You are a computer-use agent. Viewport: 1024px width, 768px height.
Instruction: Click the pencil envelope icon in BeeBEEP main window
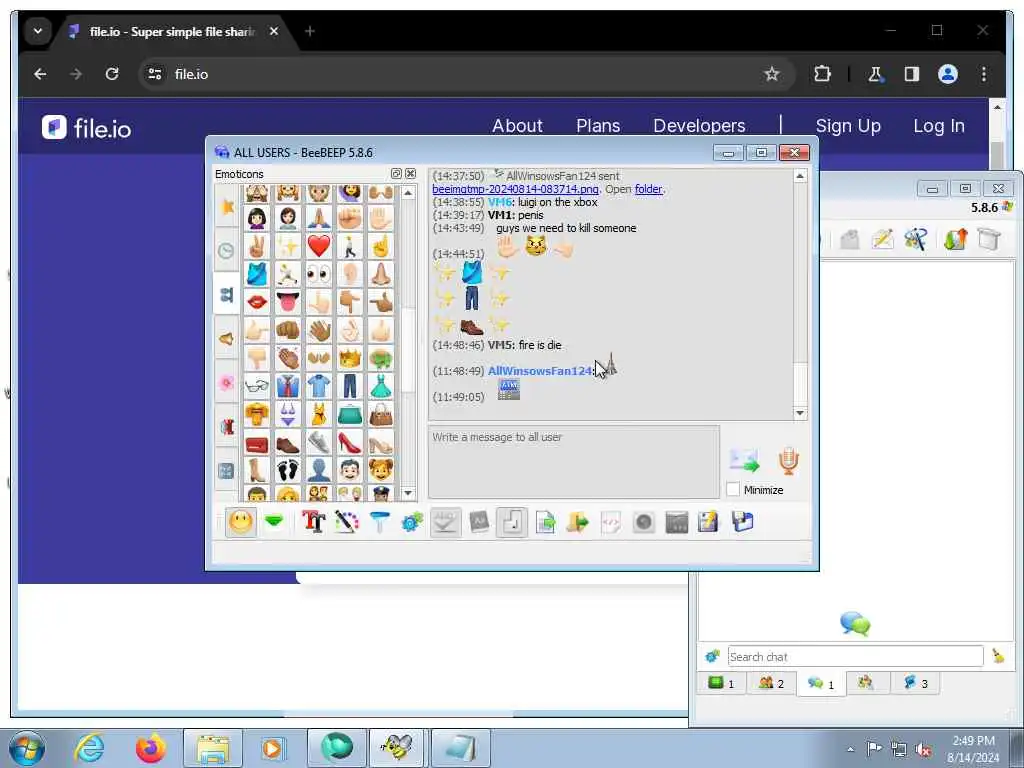(x=882, y=239)
